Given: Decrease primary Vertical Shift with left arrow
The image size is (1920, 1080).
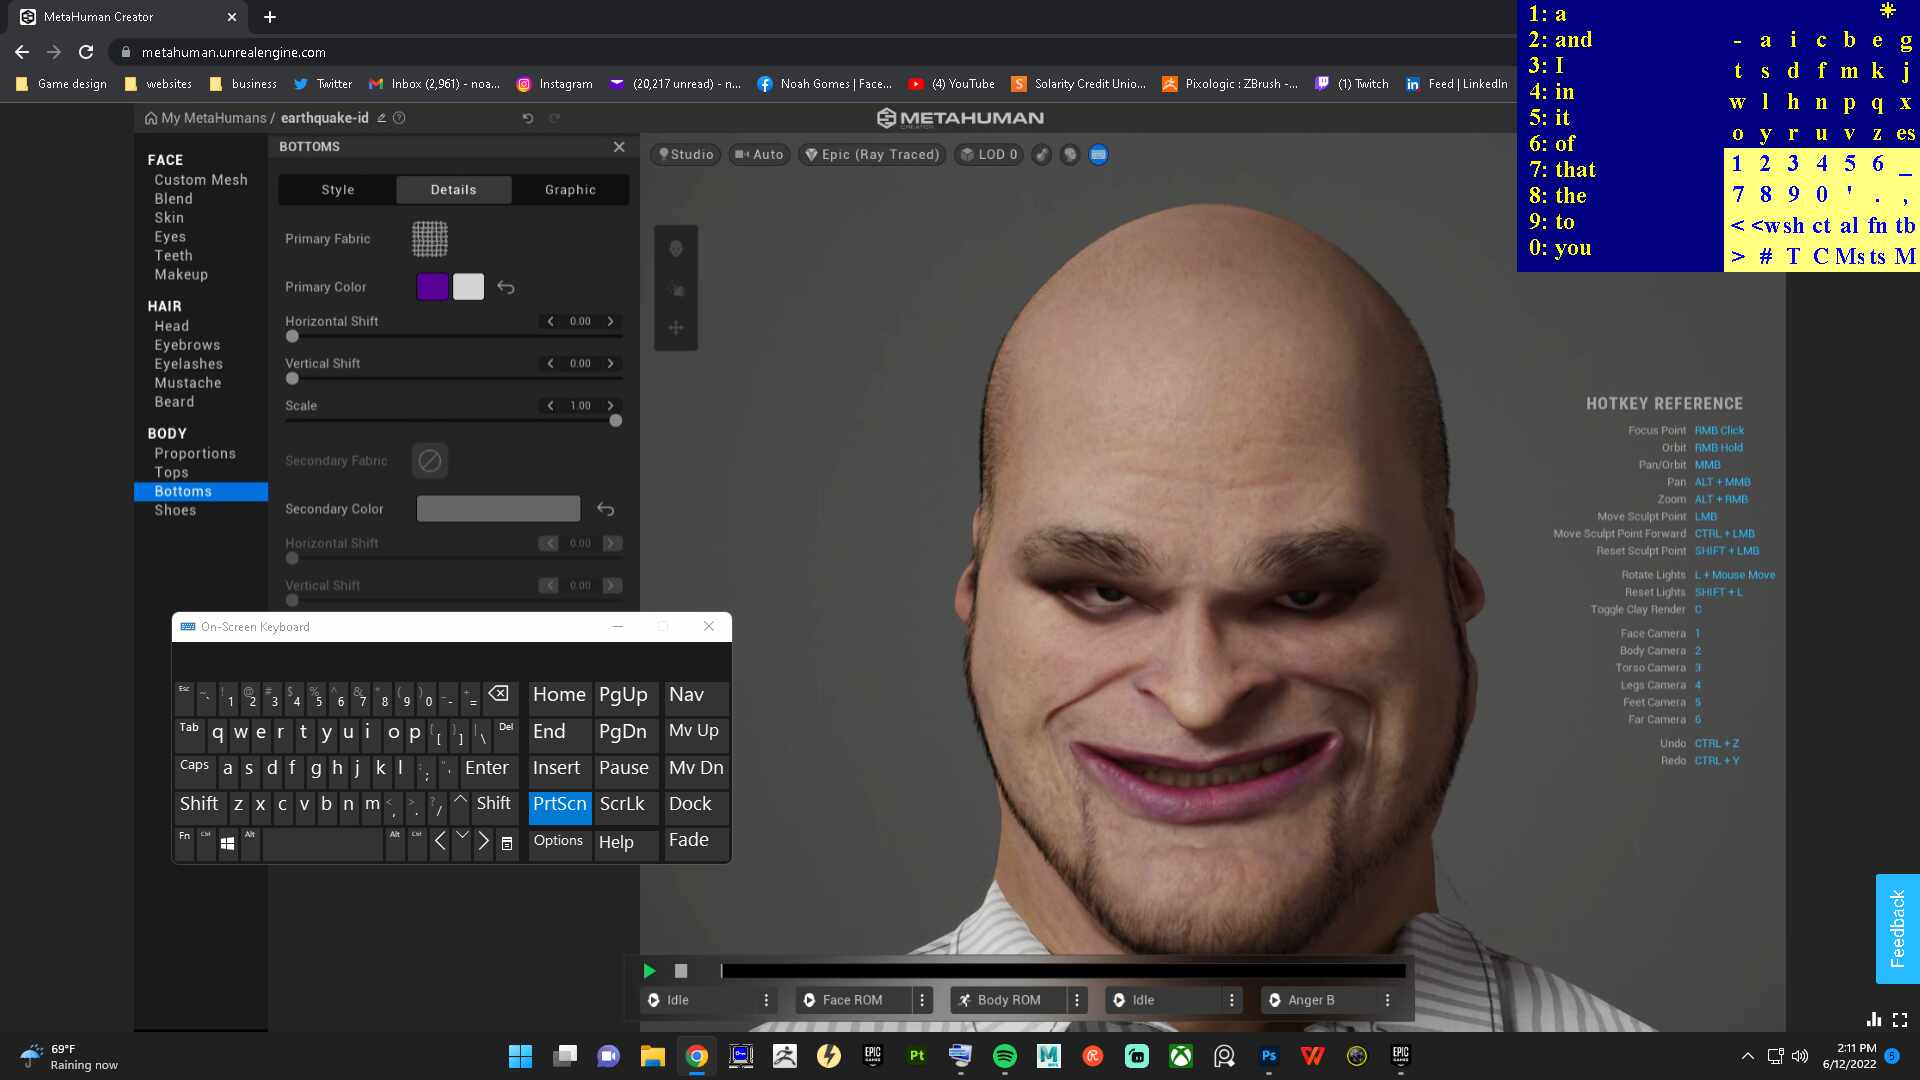Looking at the screenshot, I should pos(550,364).
